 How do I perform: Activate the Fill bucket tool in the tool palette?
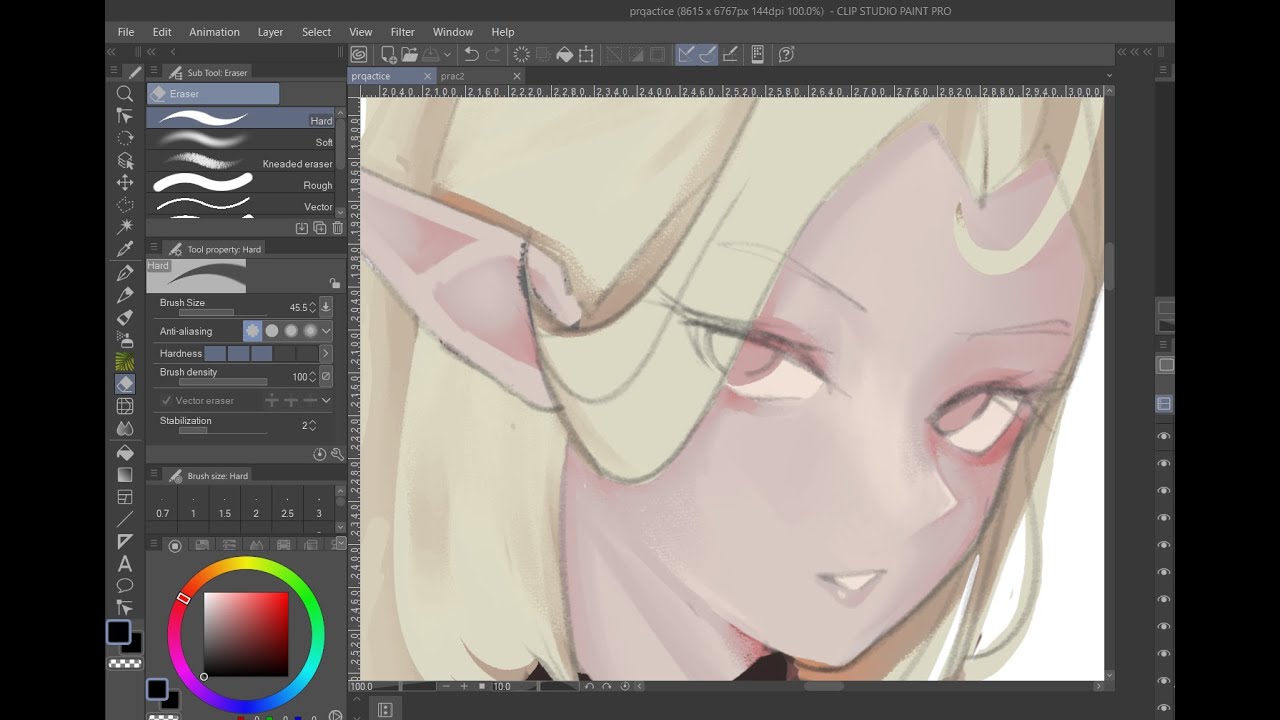[x=125, y=452]
